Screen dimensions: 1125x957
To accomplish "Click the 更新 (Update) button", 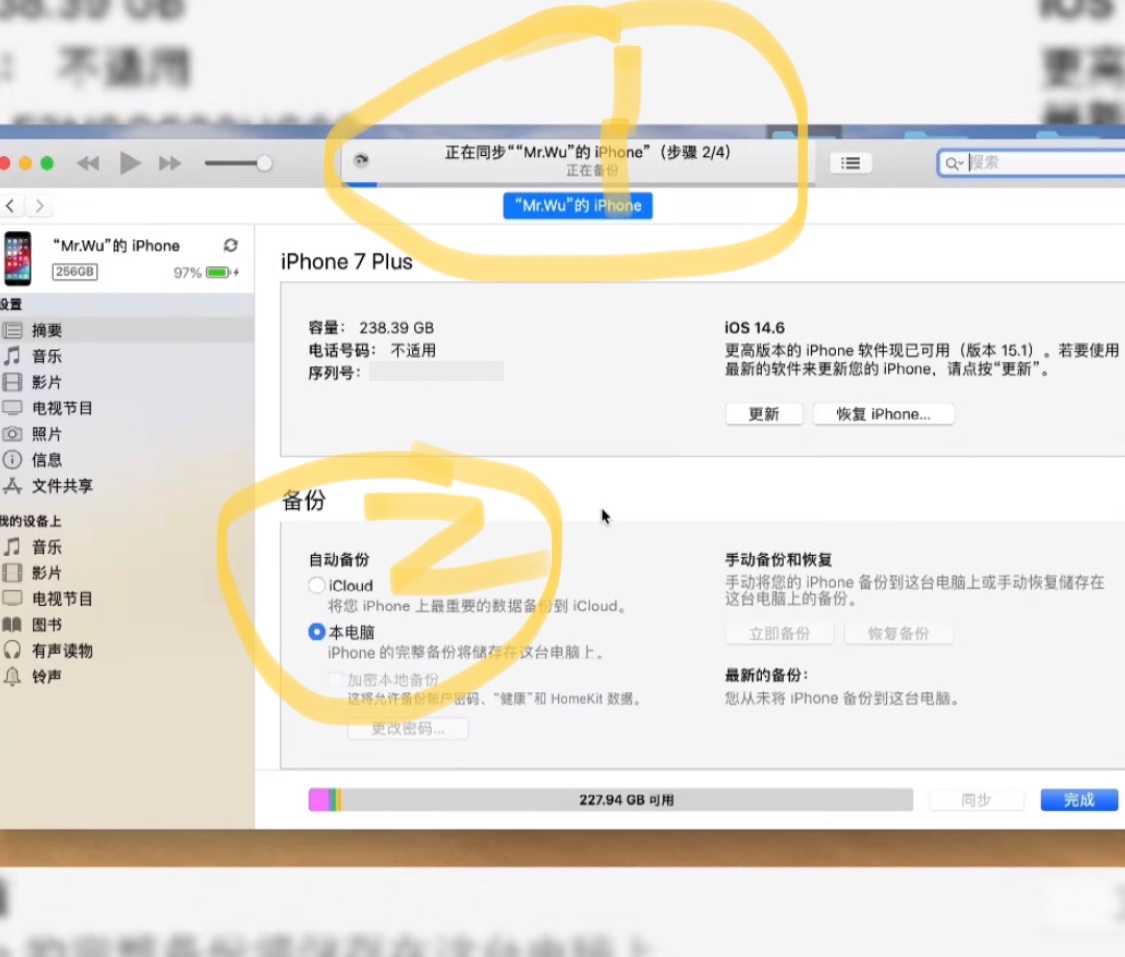I will (x=764, y=414).
